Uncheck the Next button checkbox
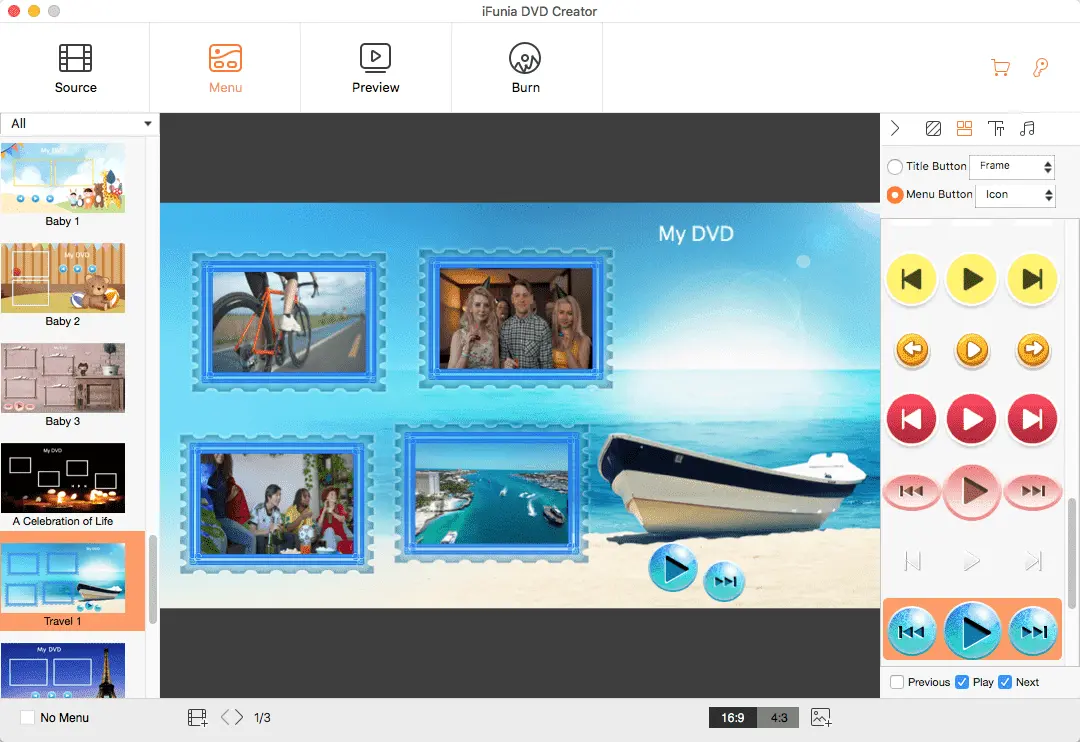The width and height of the screenshot is (1080, 742). [1005, 682]
